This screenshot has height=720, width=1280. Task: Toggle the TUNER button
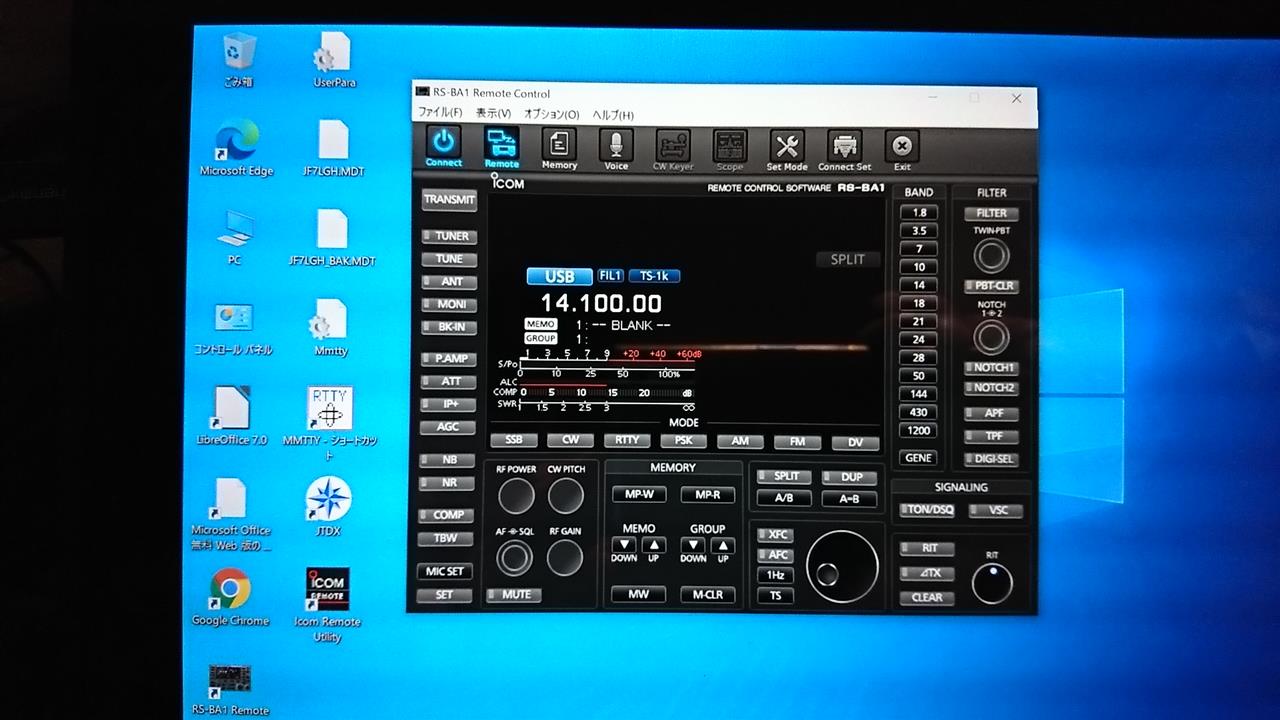[450, 237]
